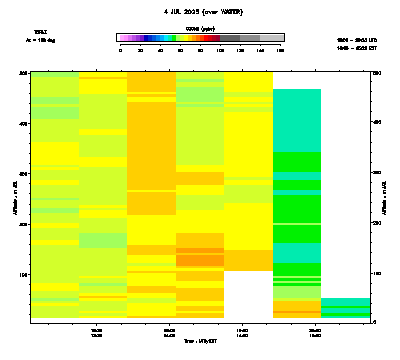Click the white gap below fifth column
Screen dimensions: 400x360
point(248,294)
